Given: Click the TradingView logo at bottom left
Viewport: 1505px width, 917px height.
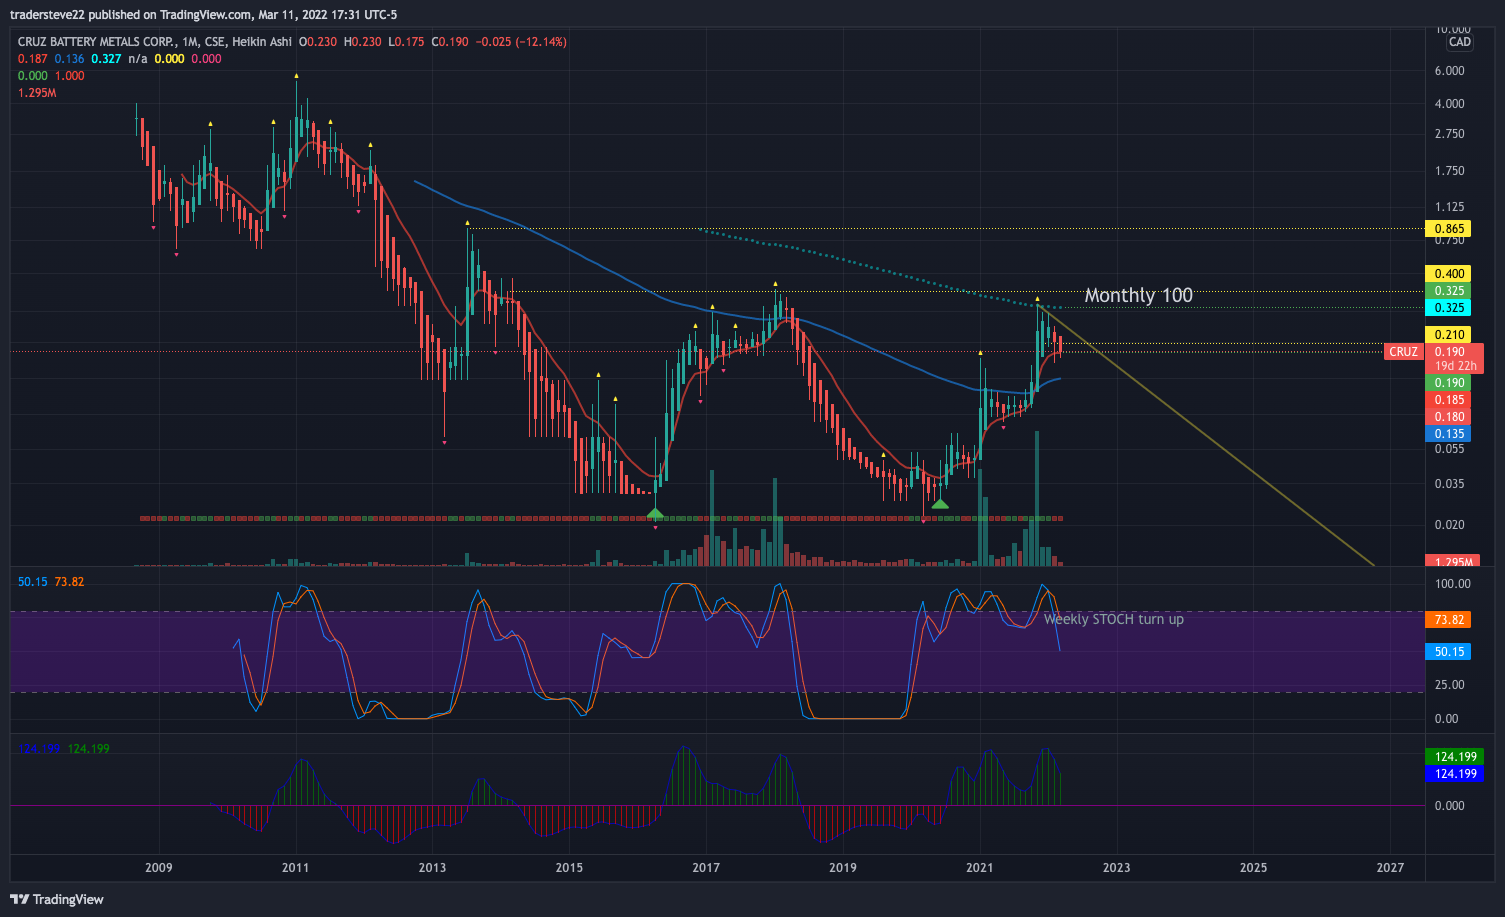Looking at the screenshot, I should 57,899.
